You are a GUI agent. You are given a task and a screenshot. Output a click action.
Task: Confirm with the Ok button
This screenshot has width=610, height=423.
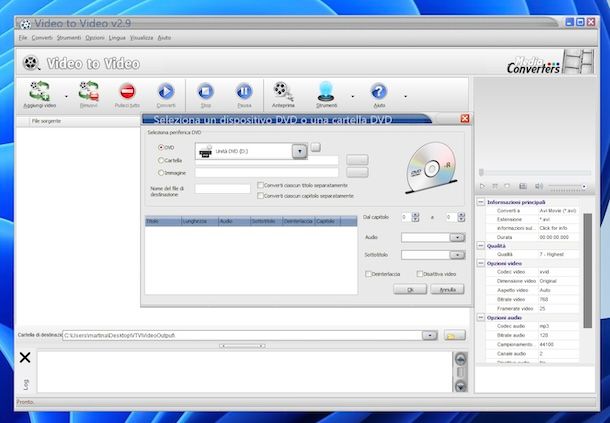click(x=410, y=290)
